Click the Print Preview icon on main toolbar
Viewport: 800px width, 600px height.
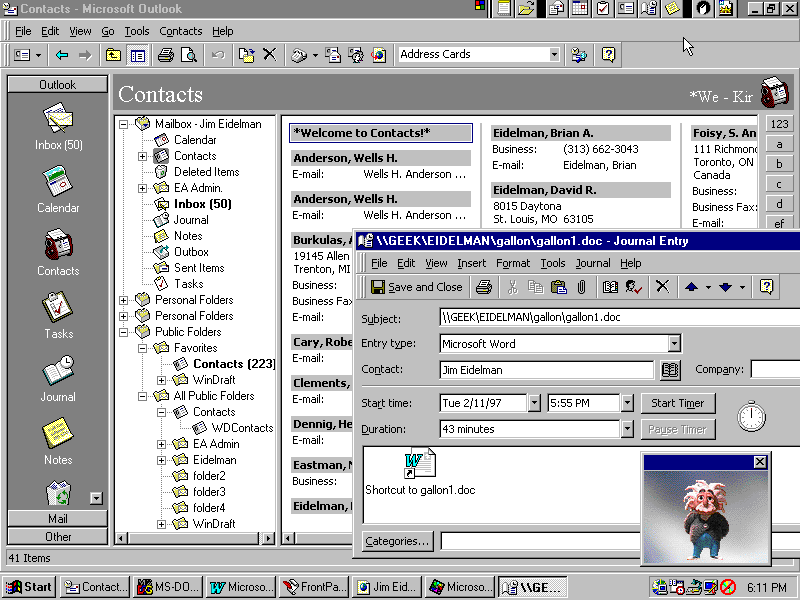coord(190,54)
